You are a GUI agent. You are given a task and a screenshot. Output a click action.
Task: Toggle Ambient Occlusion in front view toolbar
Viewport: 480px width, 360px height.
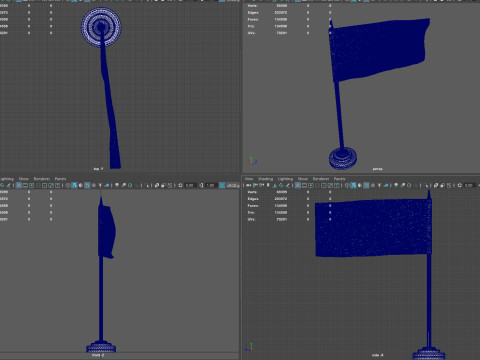pyautogui.click(x=117, y=185)
